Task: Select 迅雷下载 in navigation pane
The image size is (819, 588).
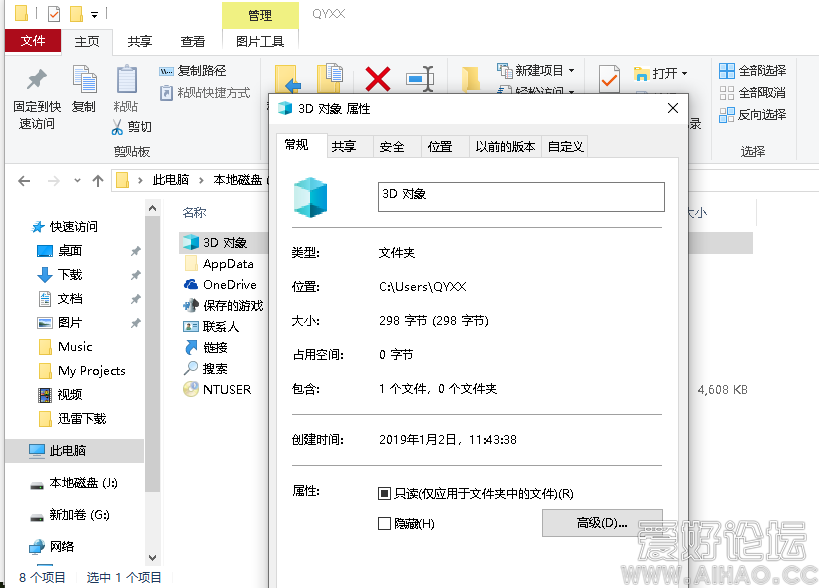Action: click(73, 419)
